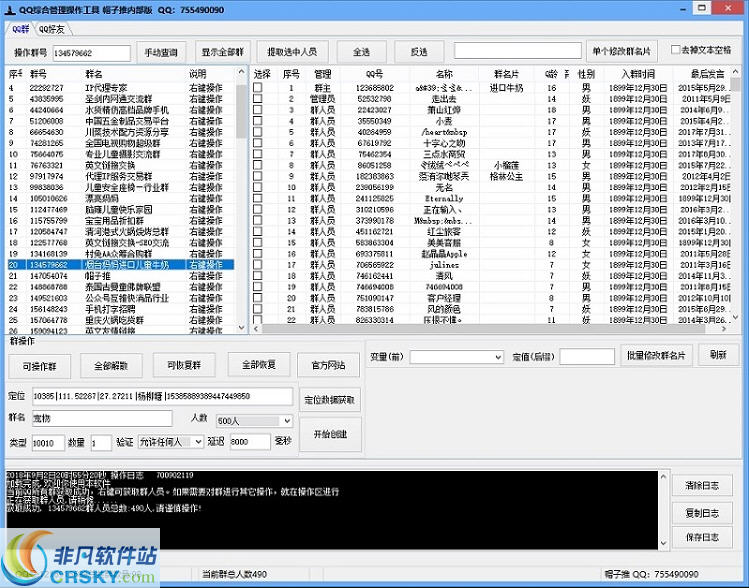Click the 可操作群 button
The width and height of the screenshot is (749, 588).
(40, 366)
